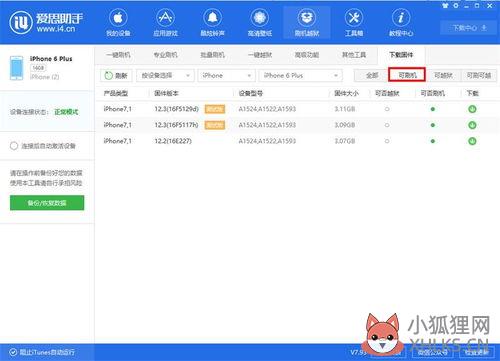
Task: Click the 固件版本 column header
Action: (166, 93)
